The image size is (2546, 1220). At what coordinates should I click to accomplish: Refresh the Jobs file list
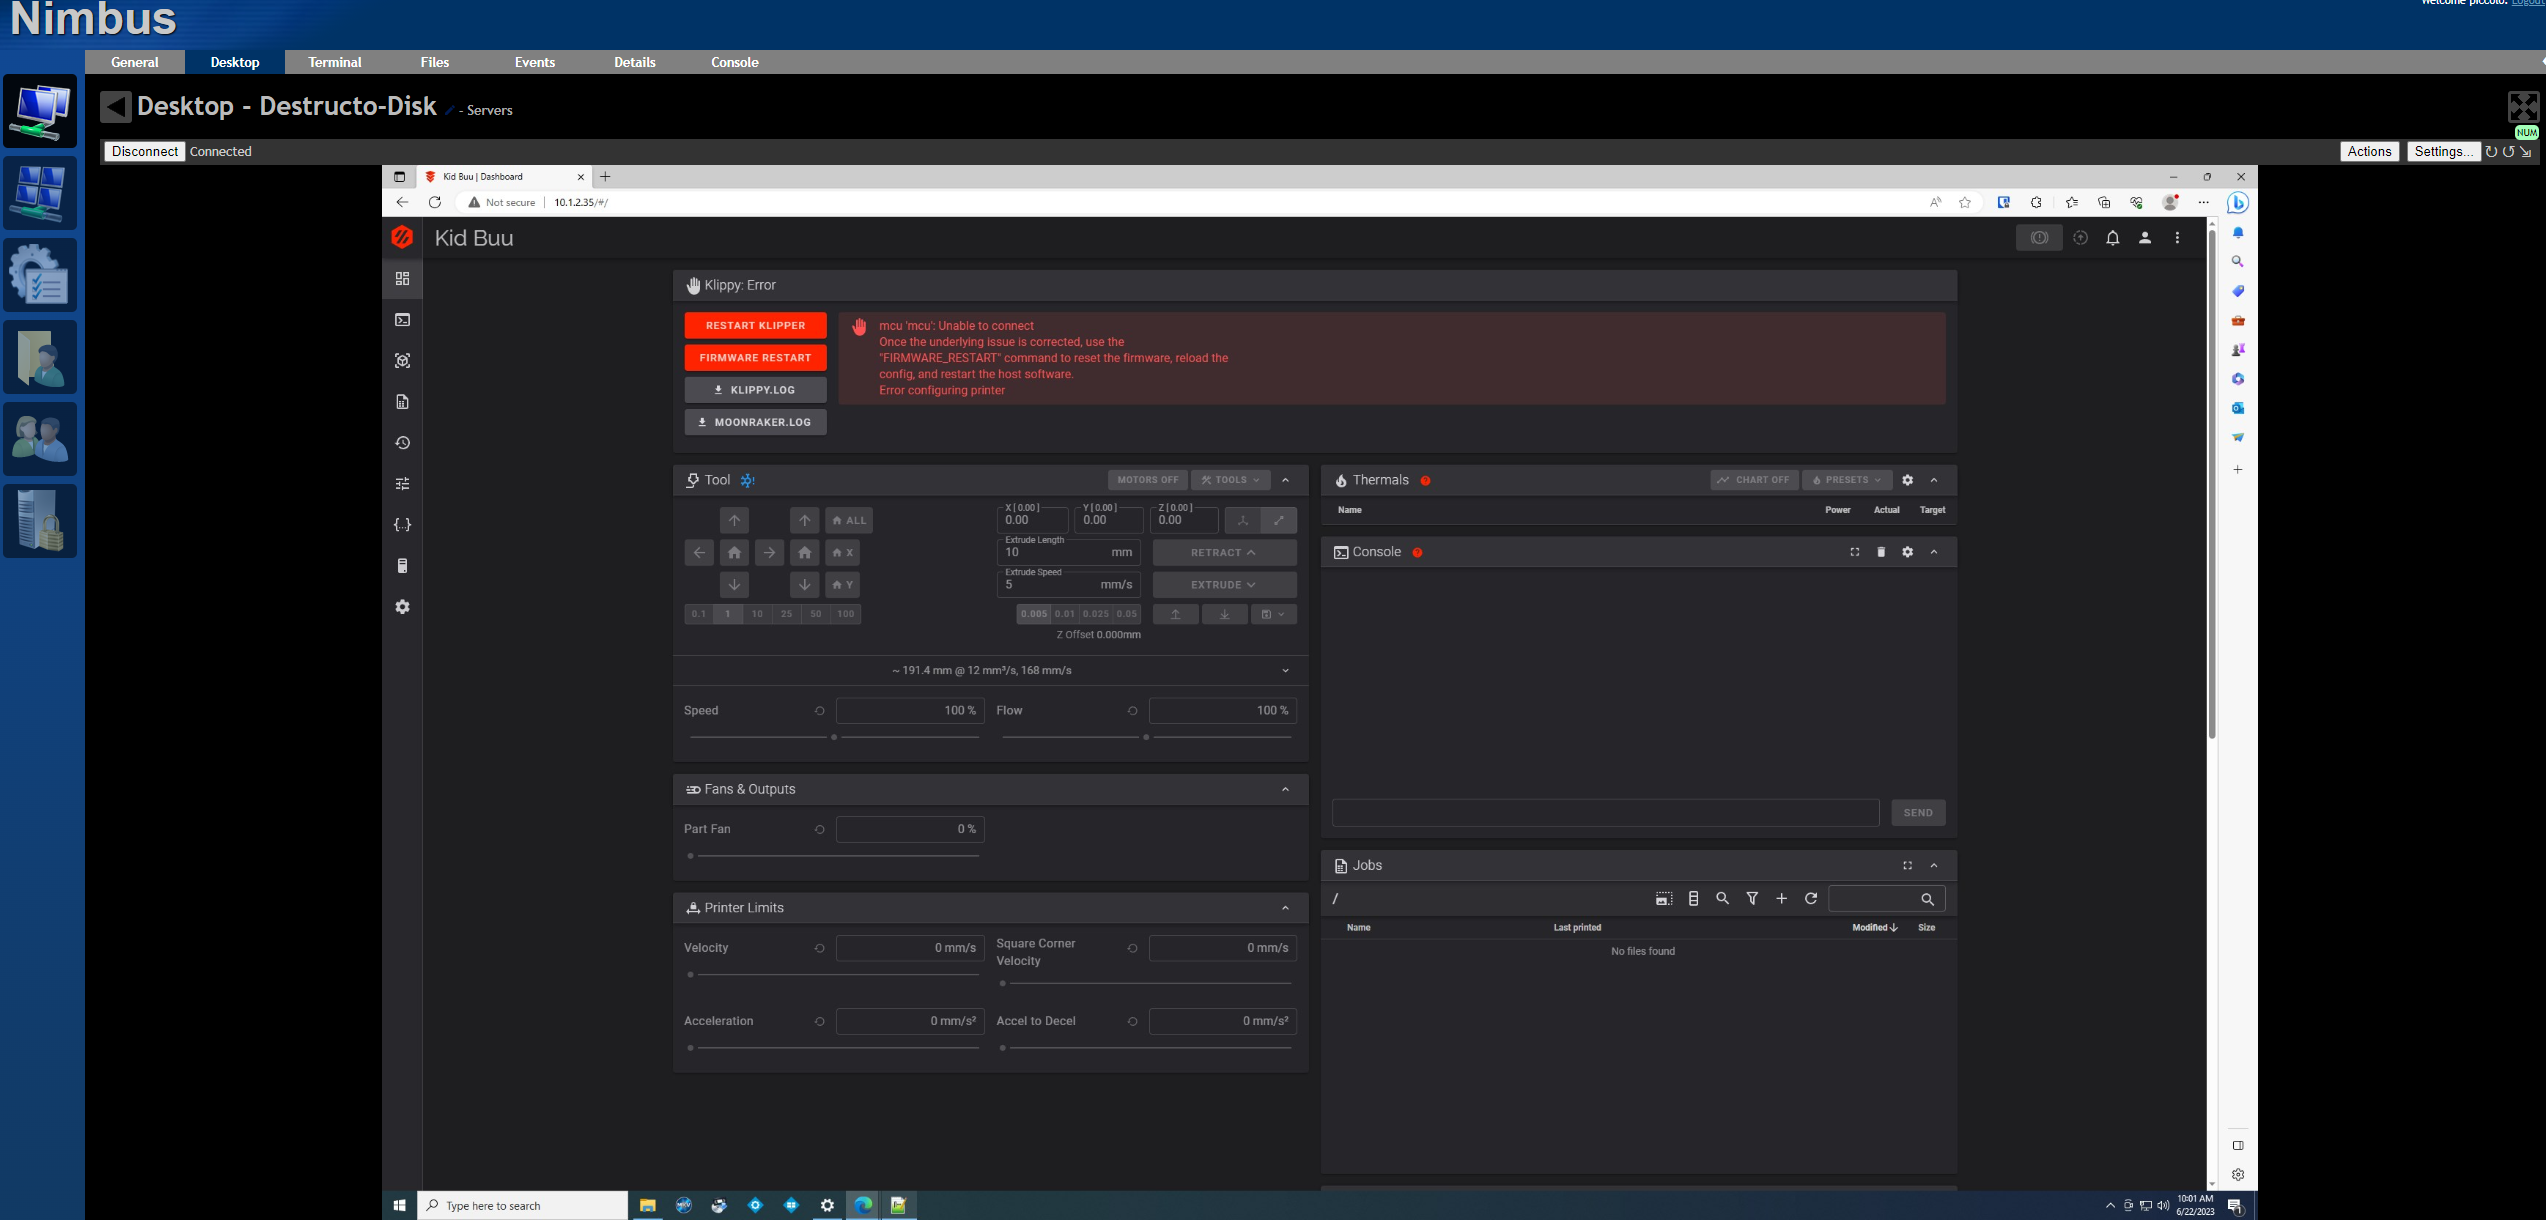1811,898
